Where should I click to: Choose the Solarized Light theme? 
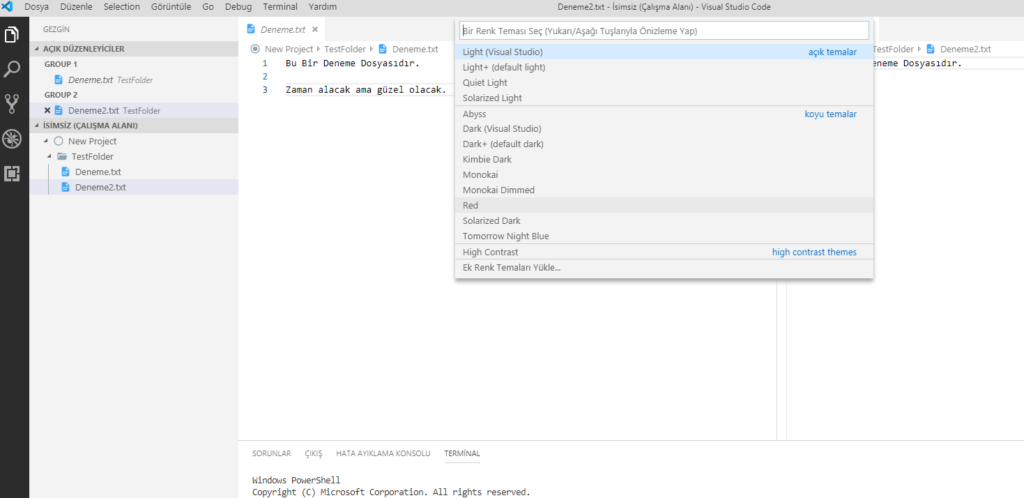point(664,98)
